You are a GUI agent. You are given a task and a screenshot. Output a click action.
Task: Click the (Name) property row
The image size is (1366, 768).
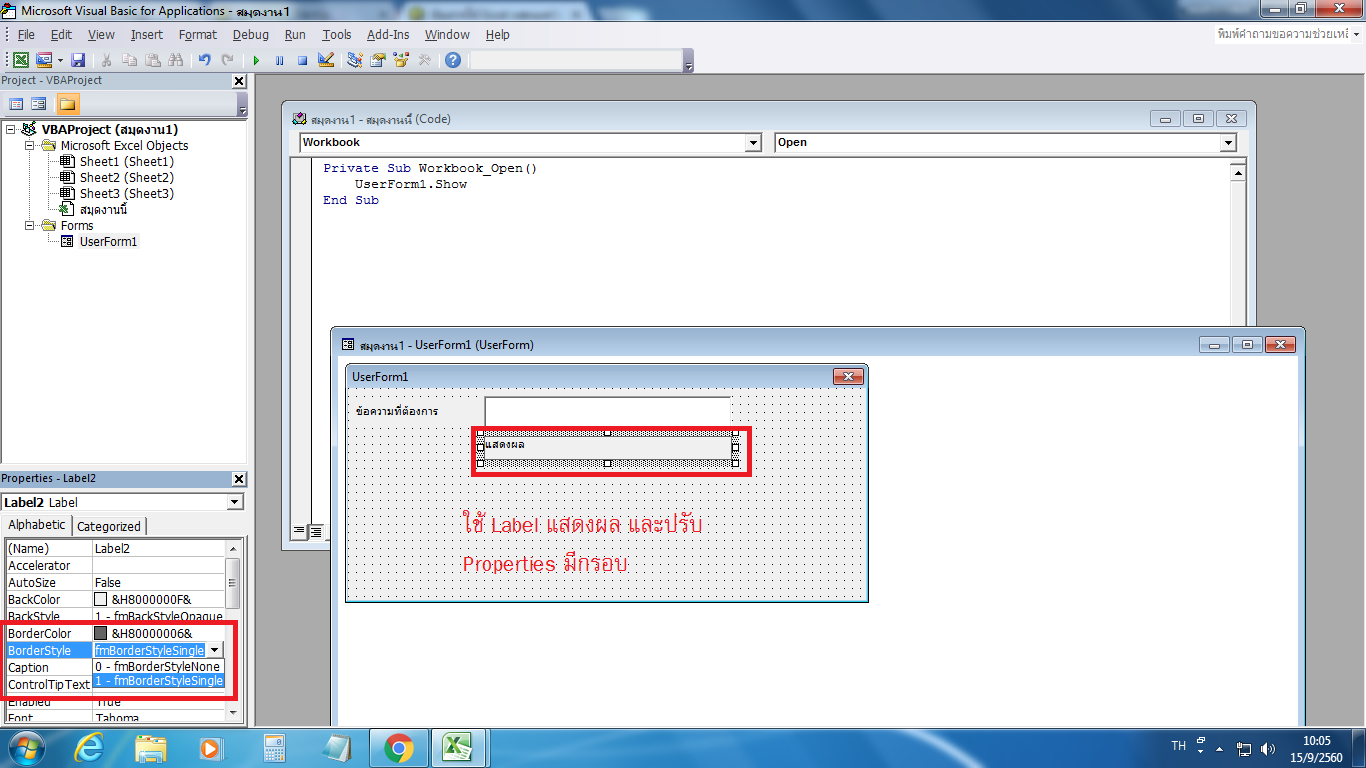click(x=116, y=548)
